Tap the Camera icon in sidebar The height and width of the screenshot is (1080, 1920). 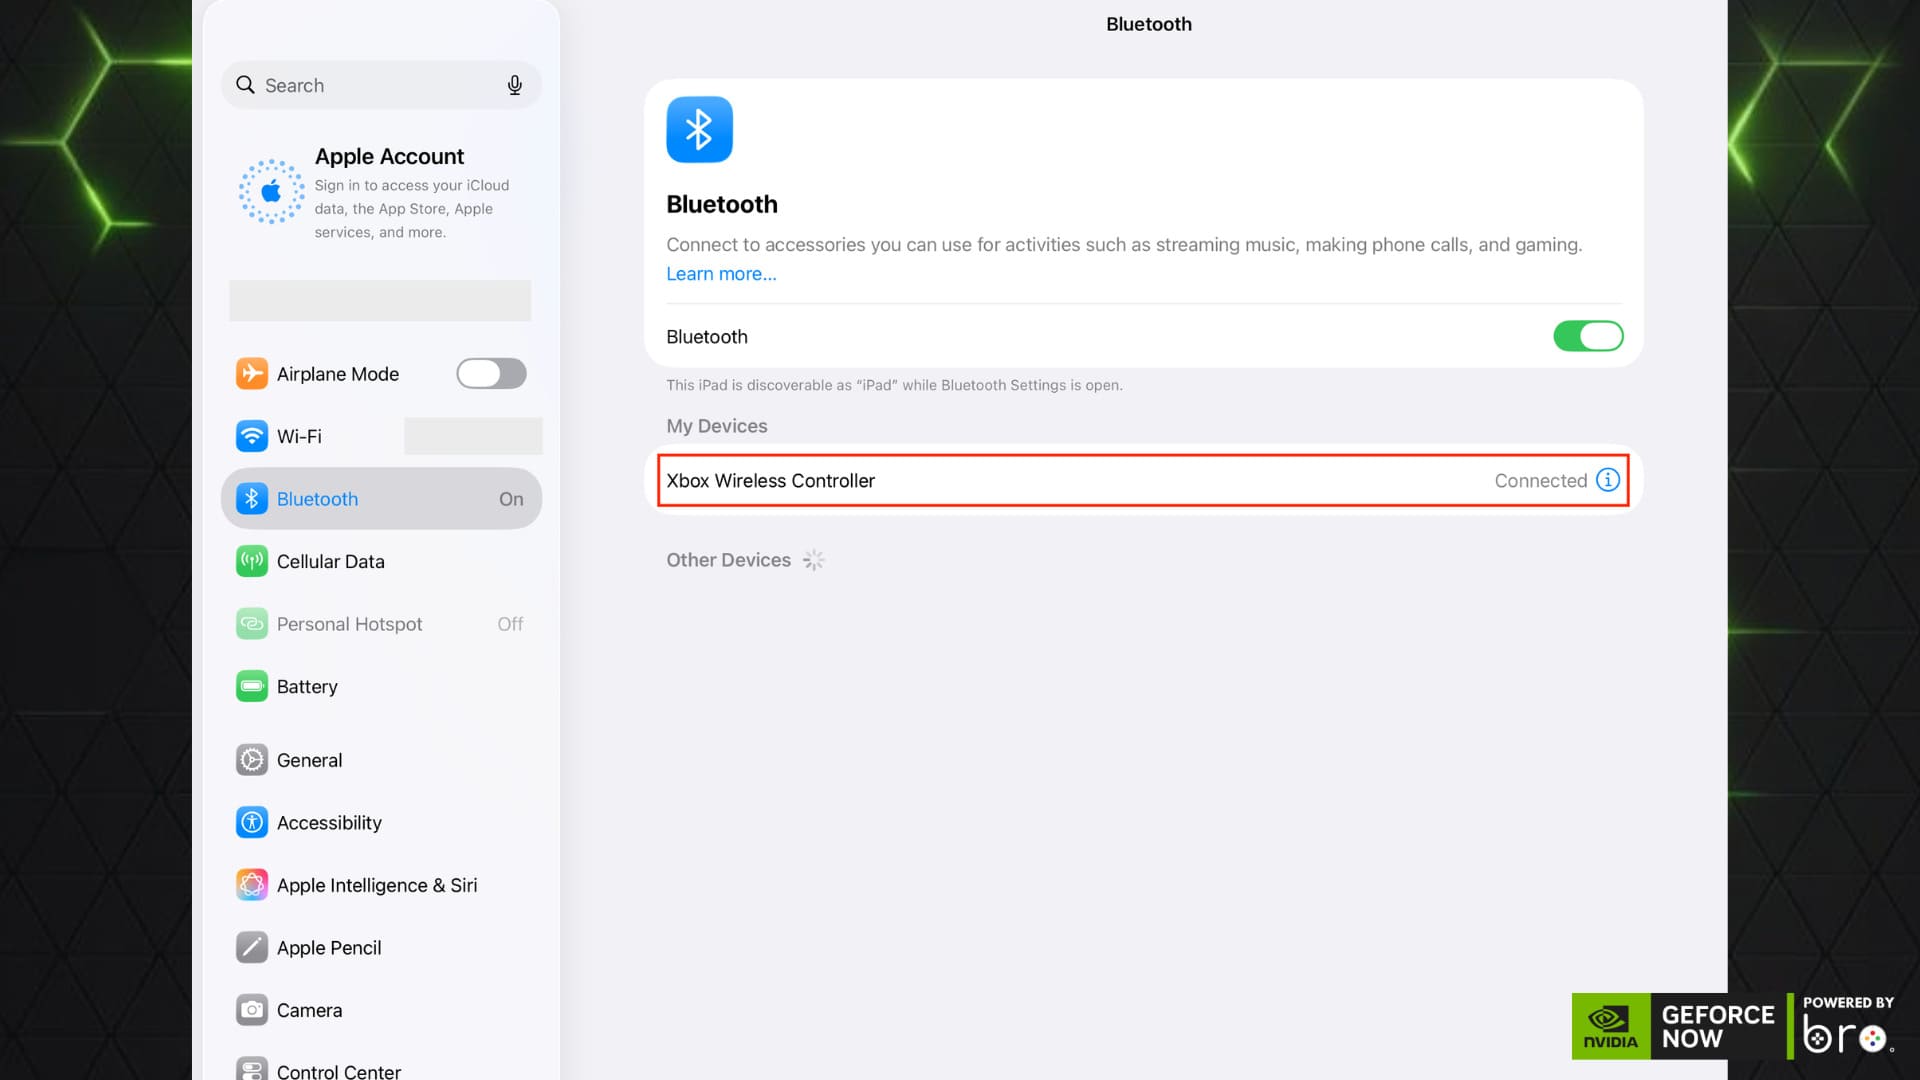pos(252,1010)
